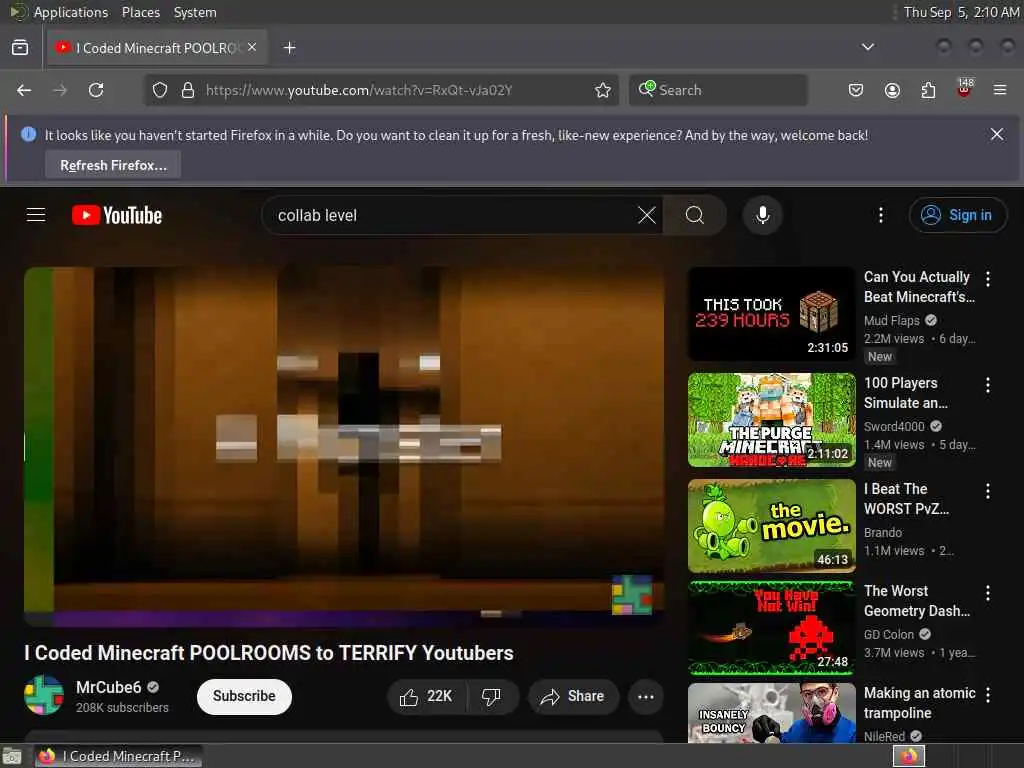
Task: Focus the Firefox Search box
Action: point(718,90)
